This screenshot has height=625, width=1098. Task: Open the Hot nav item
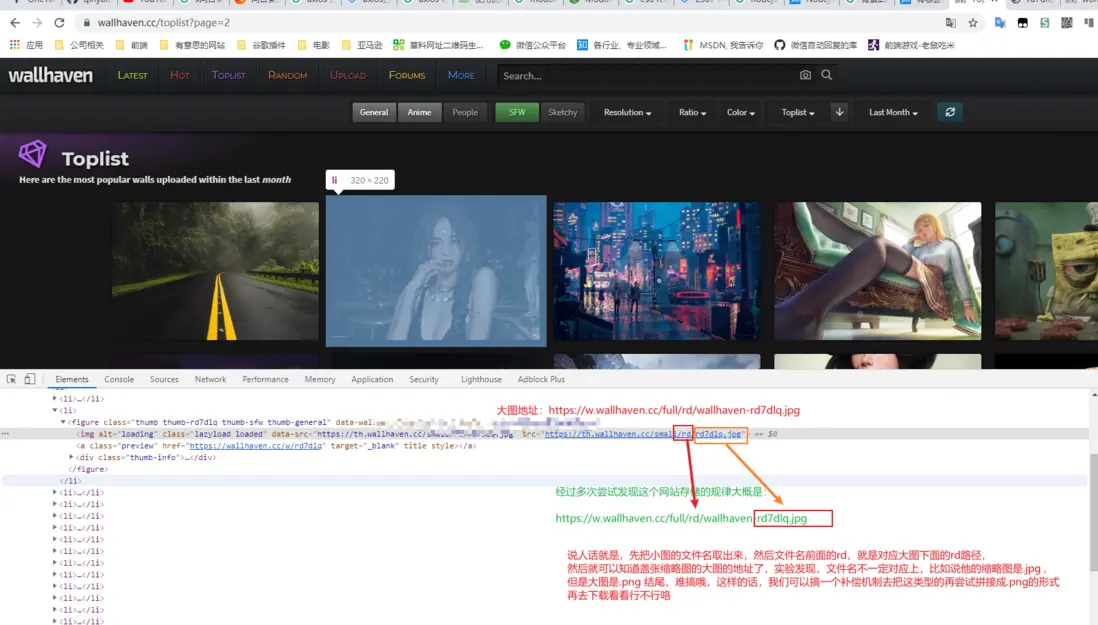(x=179, y=75)
